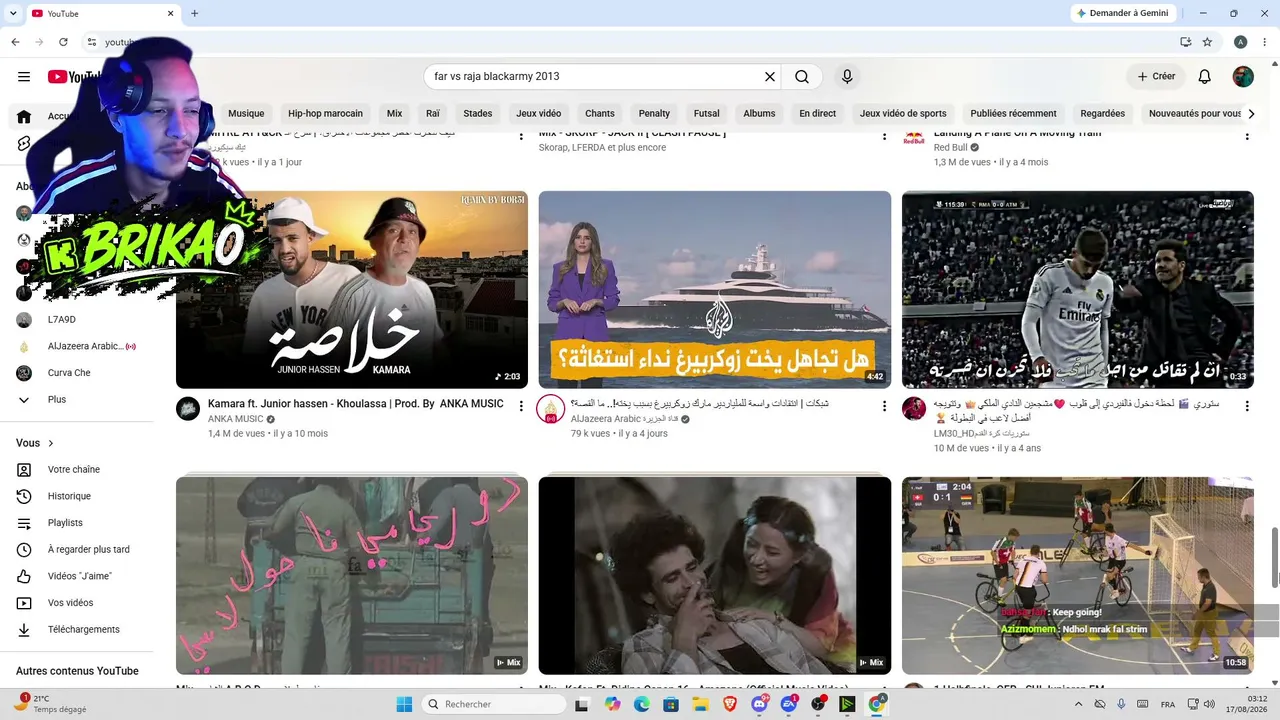The height and width of the screenshot is (720, 1280).
Task: Play the Real Madrid story thumbnail
Action: [x=1078, y=290]
